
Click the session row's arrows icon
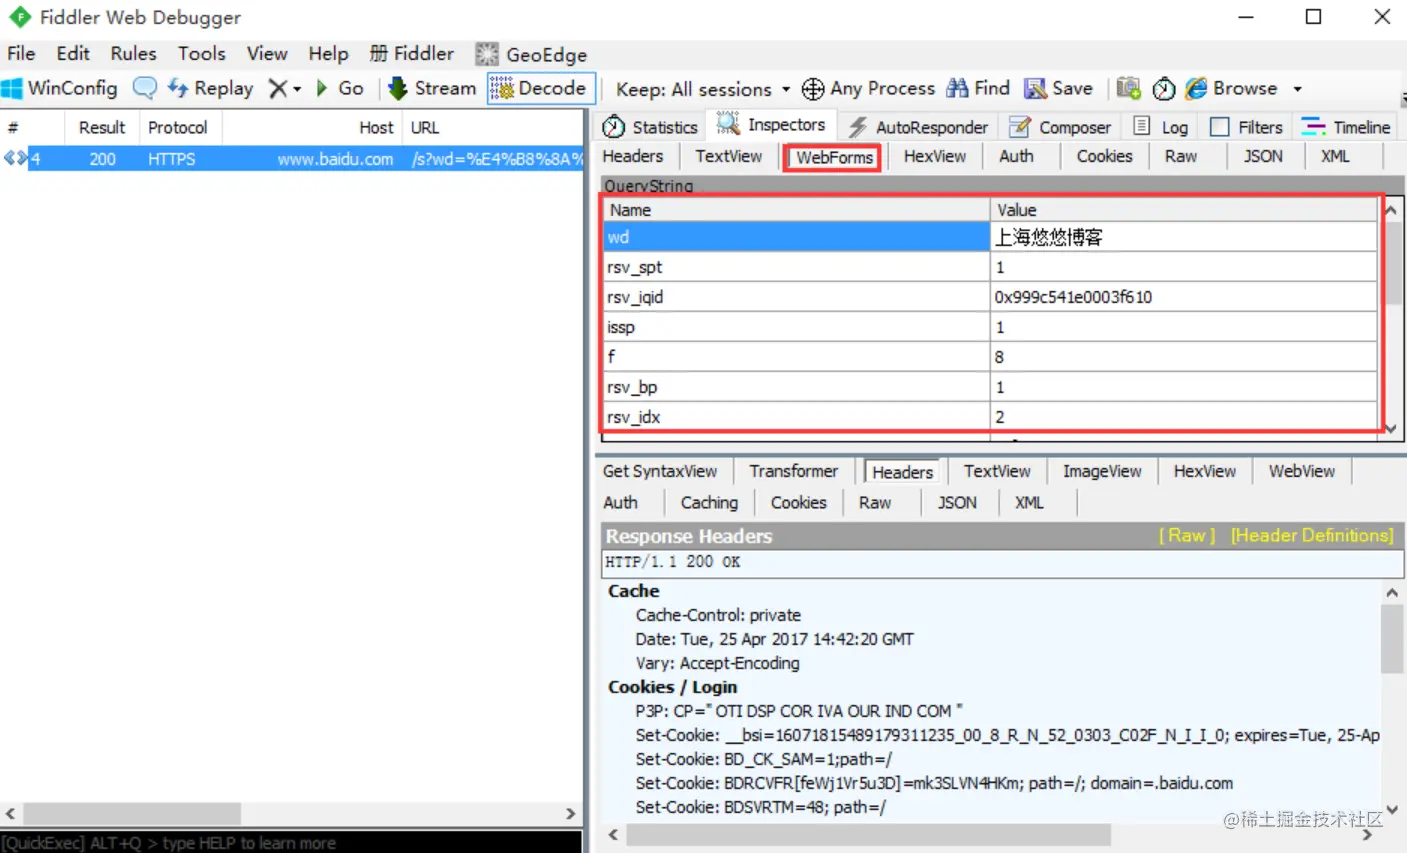(15, 158)
